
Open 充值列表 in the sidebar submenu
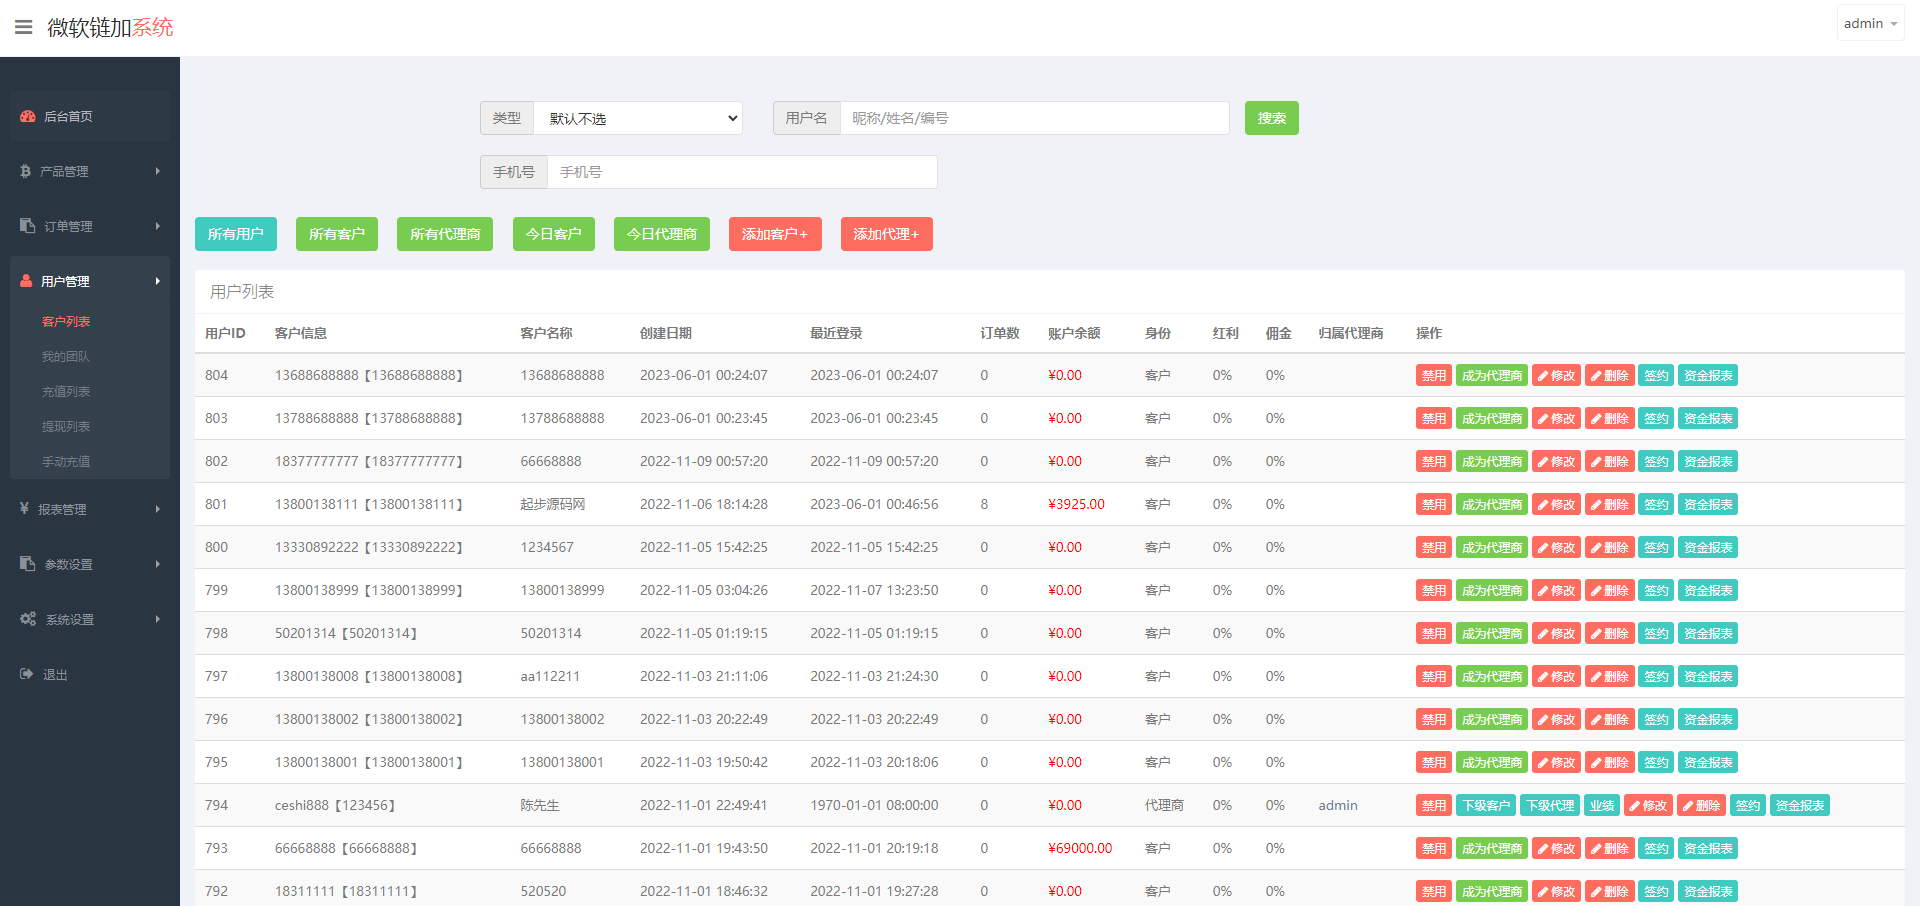pos(66,392)
